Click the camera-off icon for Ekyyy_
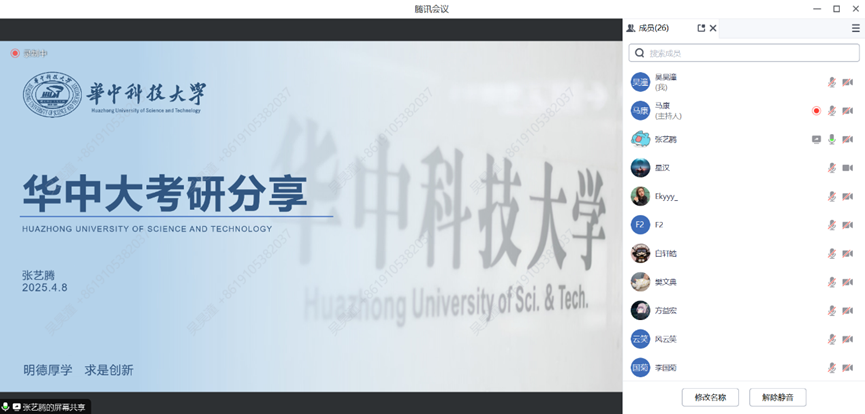 coord(847,197)
